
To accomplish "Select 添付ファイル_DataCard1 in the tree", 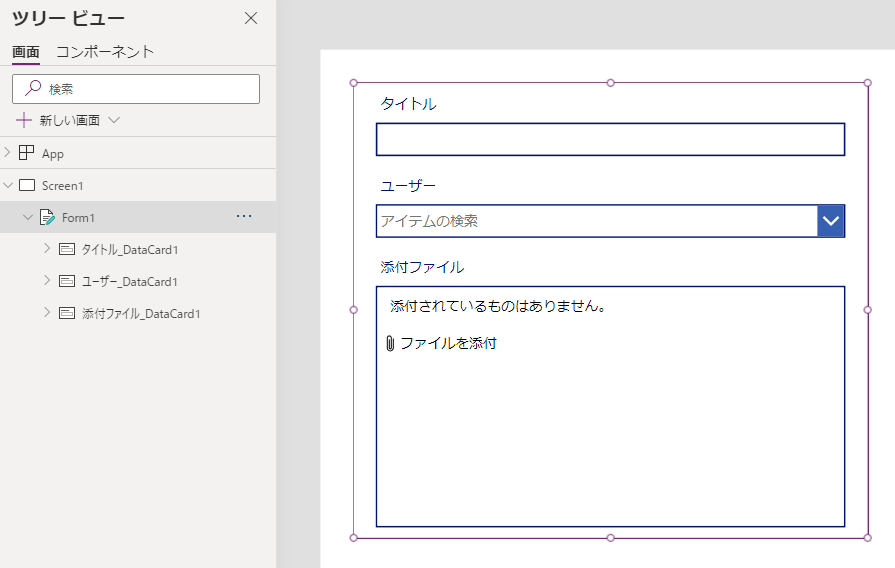I will (141, 313).
